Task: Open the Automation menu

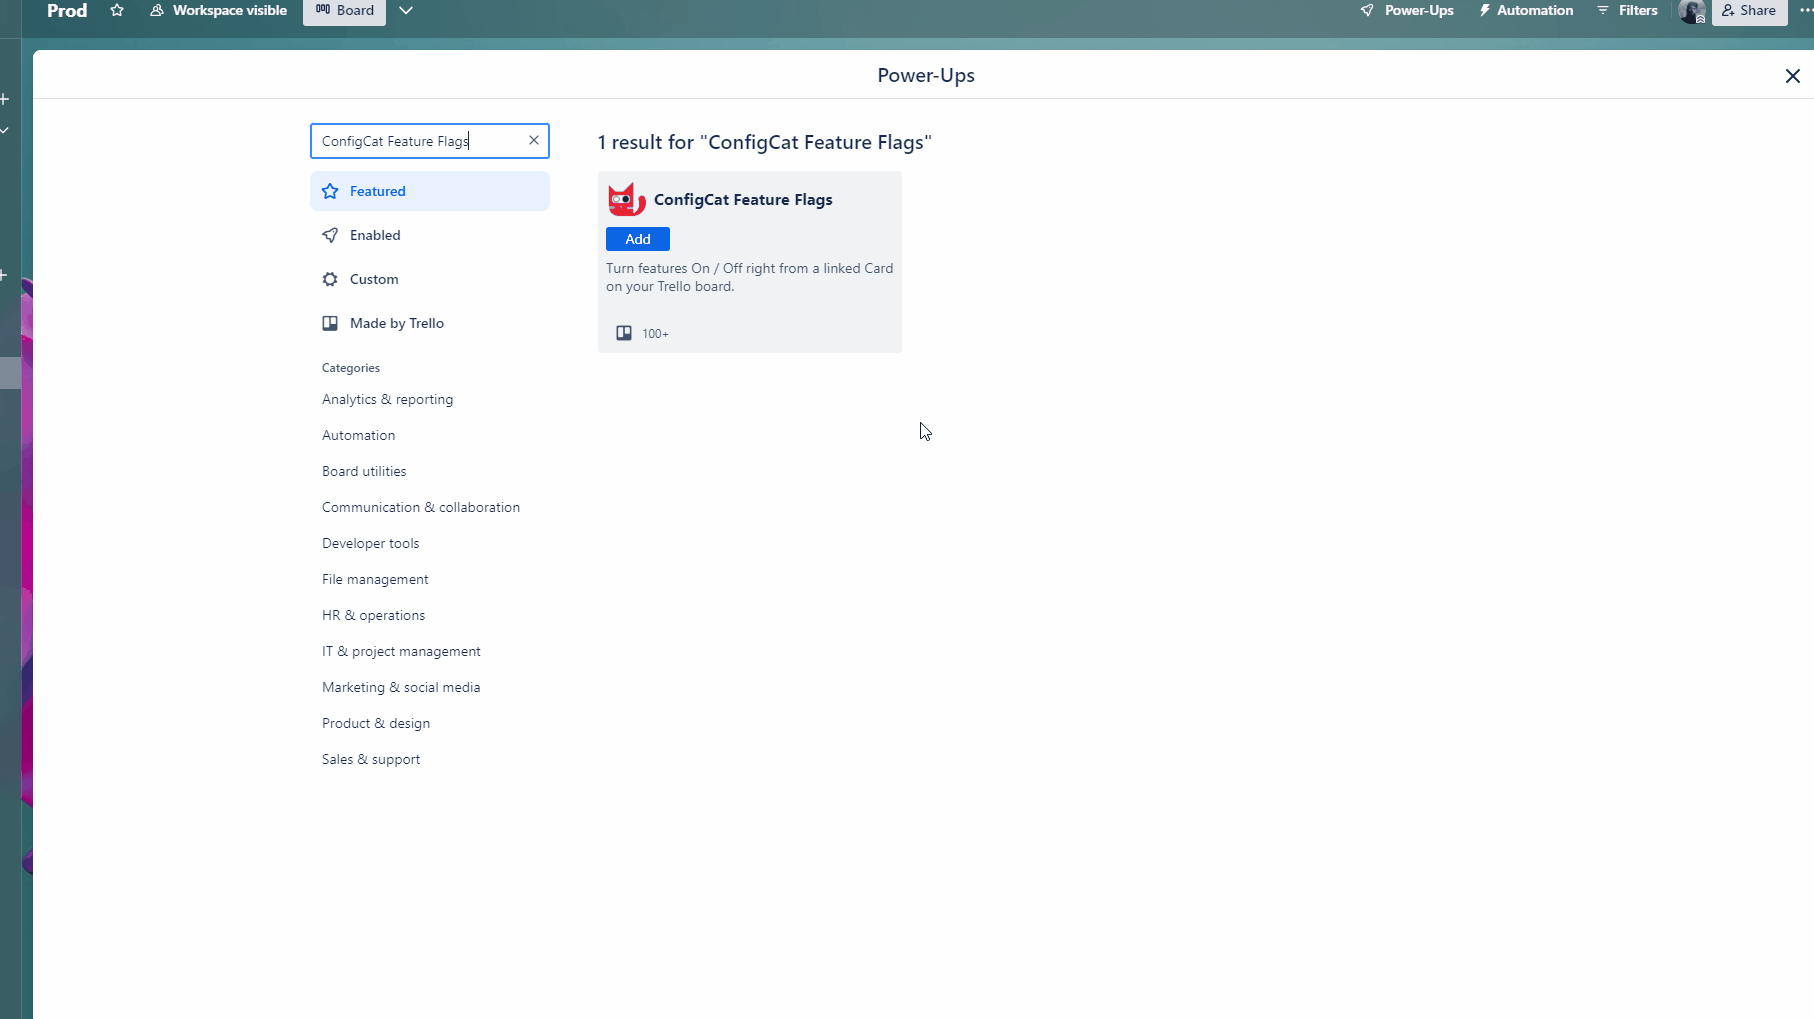Action: 1526,10
